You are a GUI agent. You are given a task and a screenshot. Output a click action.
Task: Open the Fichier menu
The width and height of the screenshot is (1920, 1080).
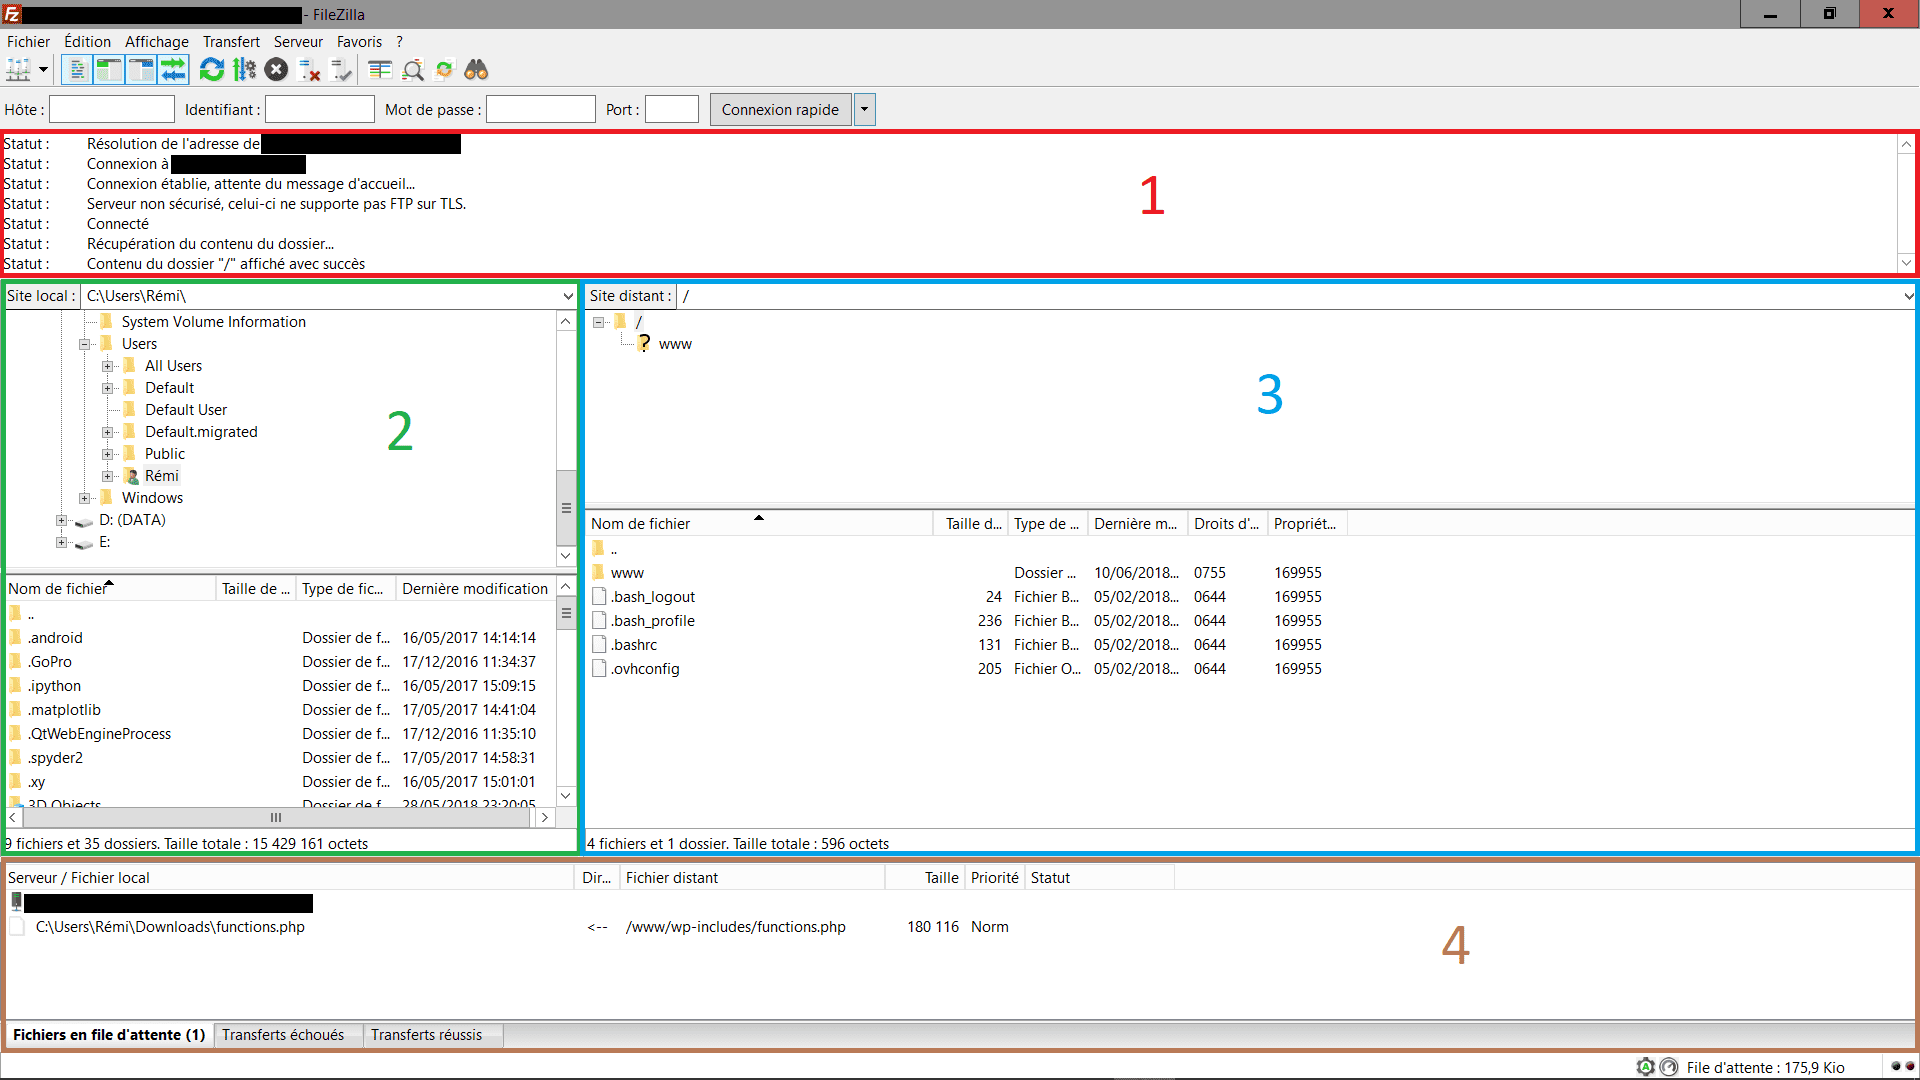coord(28,42)
